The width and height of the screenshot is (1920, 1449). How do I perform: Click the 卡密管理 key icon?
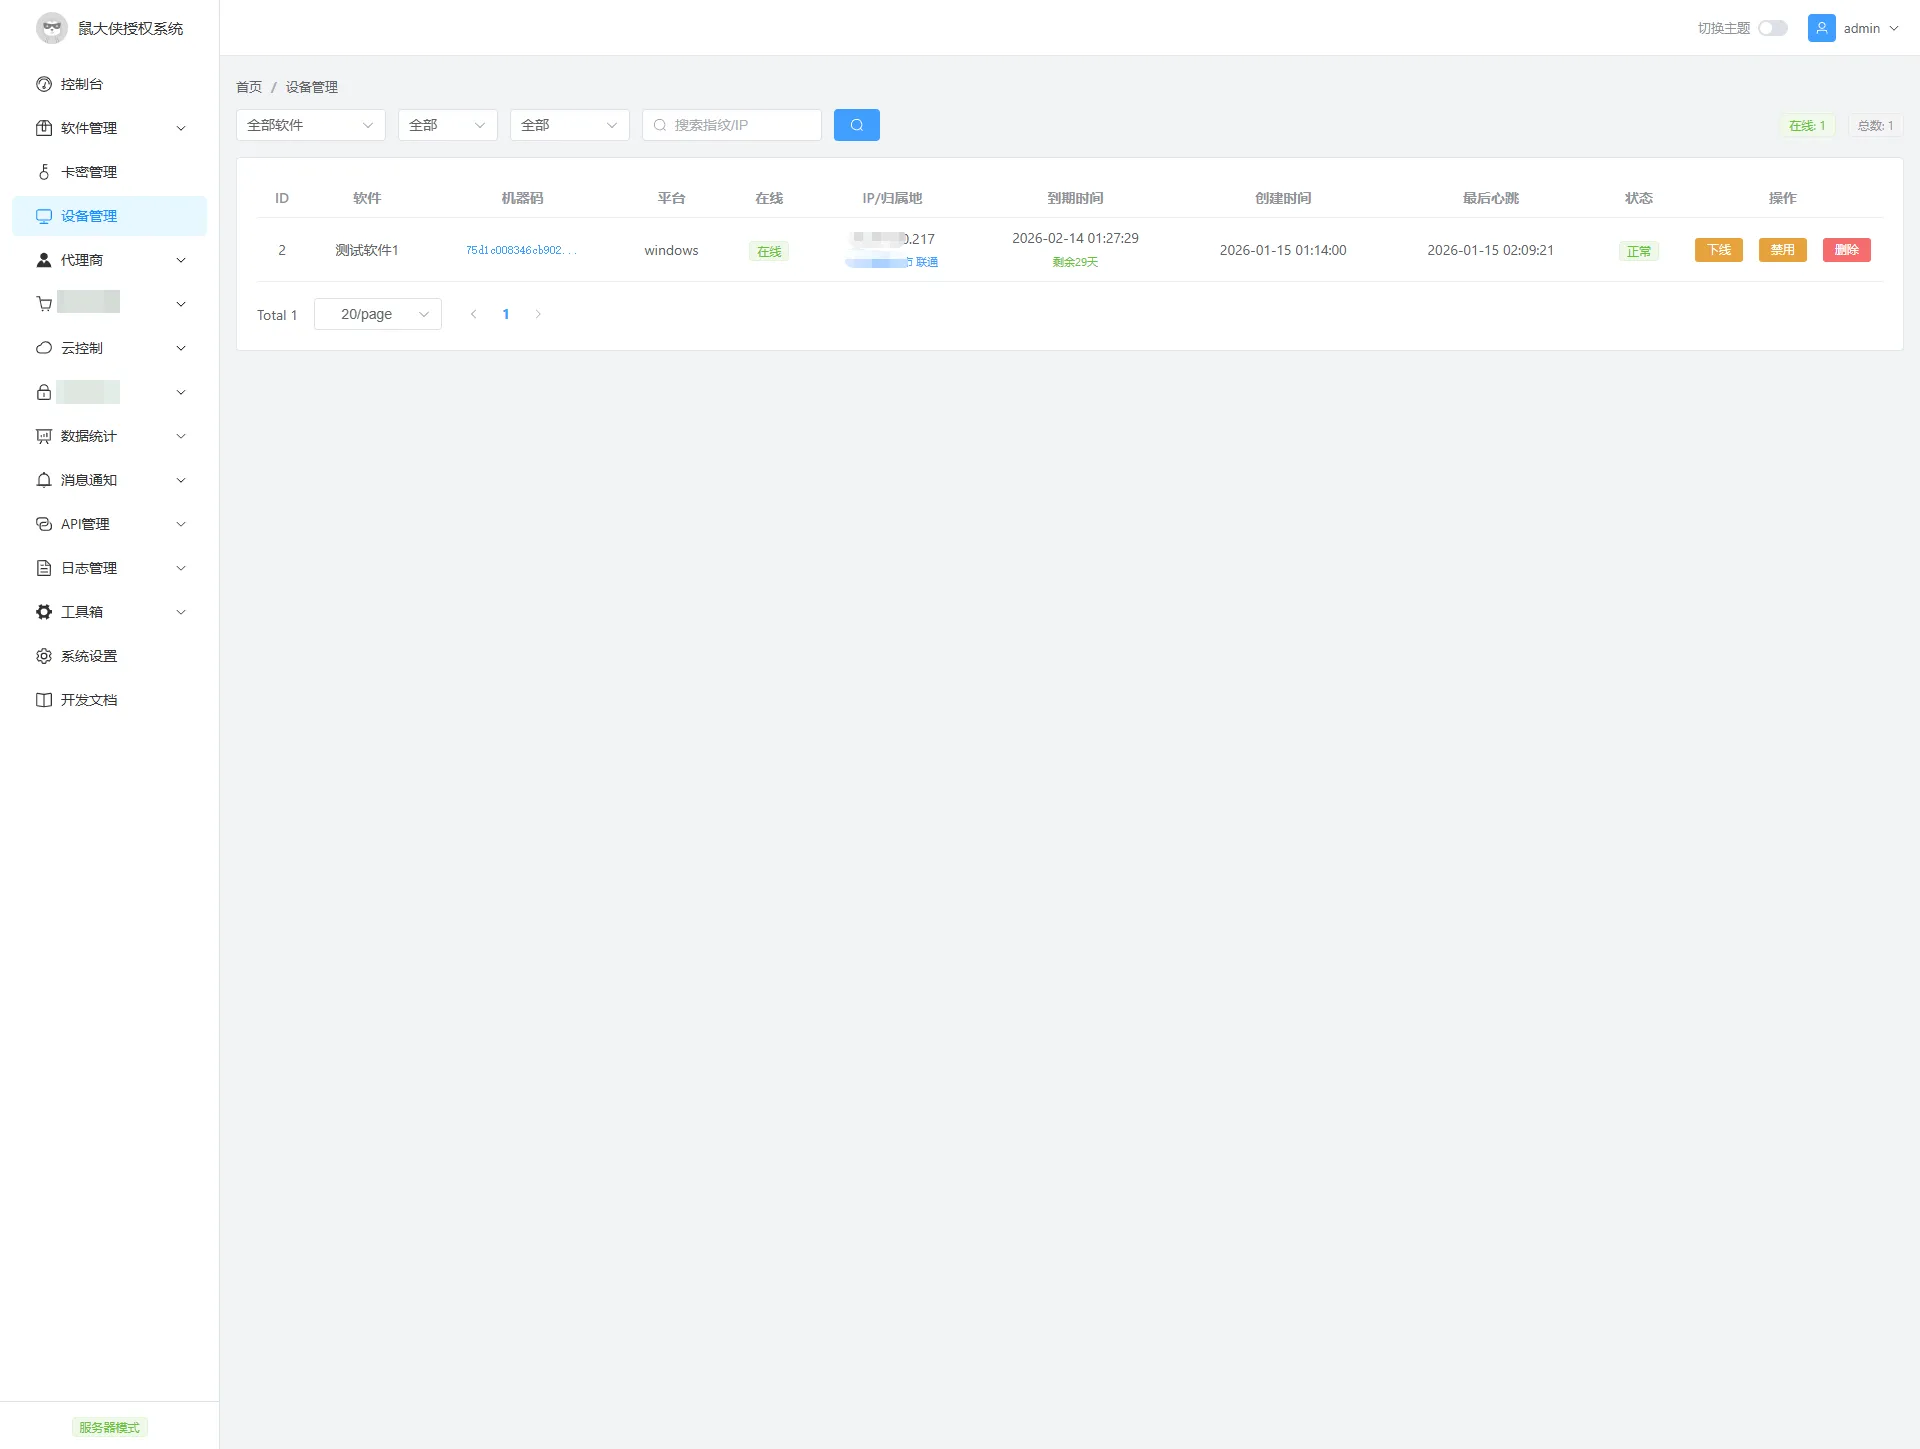pos(44,172)
